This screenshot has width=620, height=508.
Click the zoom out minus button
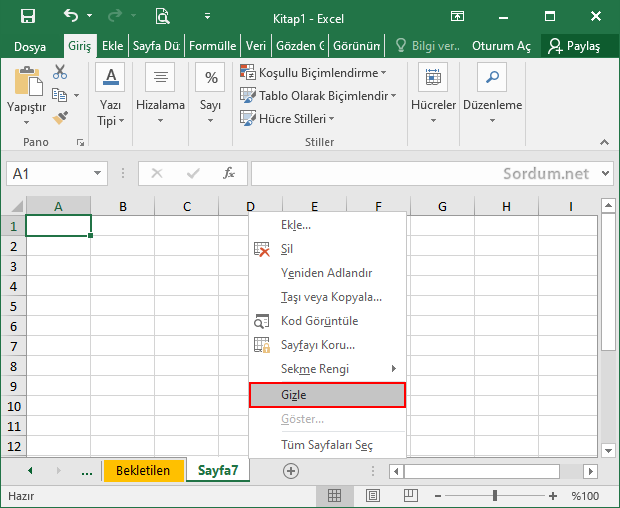pos(438,496)
